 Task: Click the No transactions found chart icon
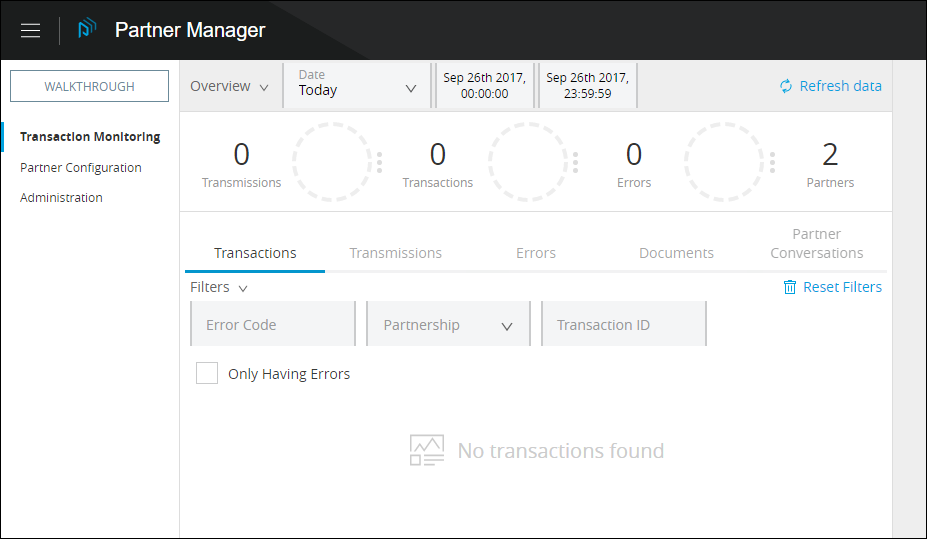(x=427, y=451)
